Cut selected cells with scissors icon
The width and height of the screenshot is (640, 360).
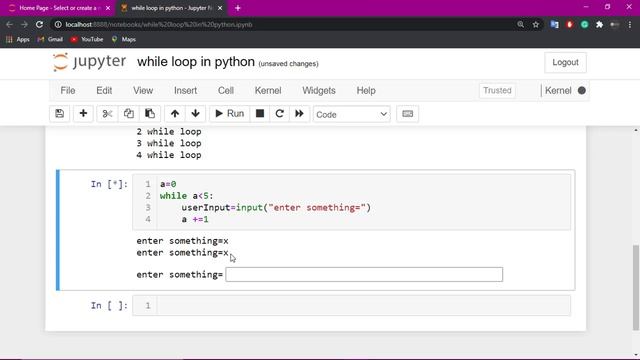pos(107,114)
